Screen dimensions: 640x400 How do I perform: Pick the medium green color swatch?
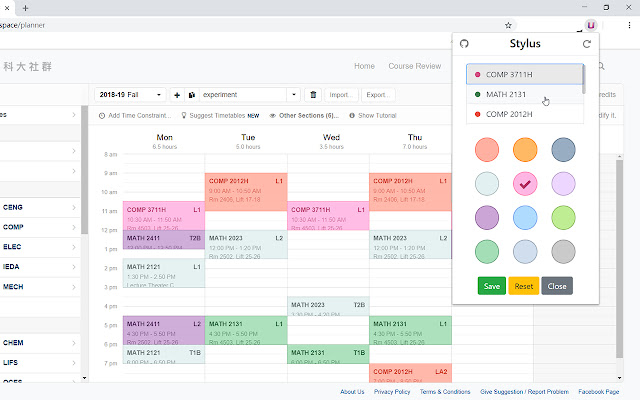click(487, 251)
